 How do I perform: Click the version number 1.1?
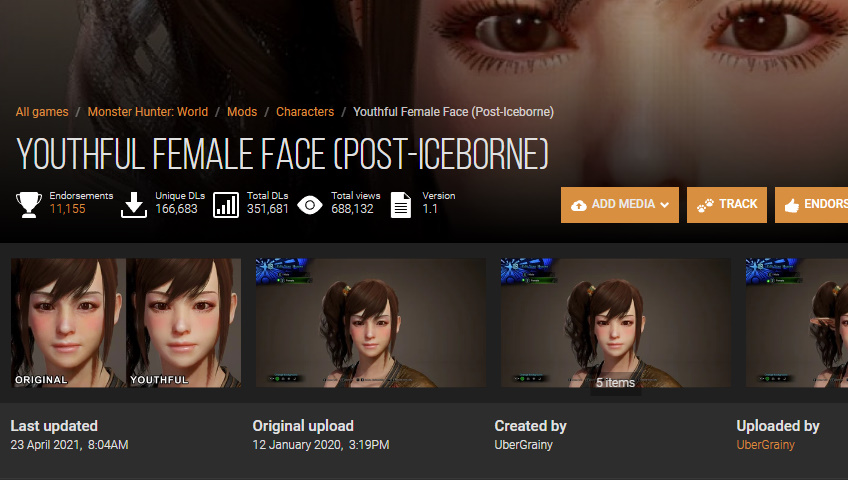[x=429, y=209]
